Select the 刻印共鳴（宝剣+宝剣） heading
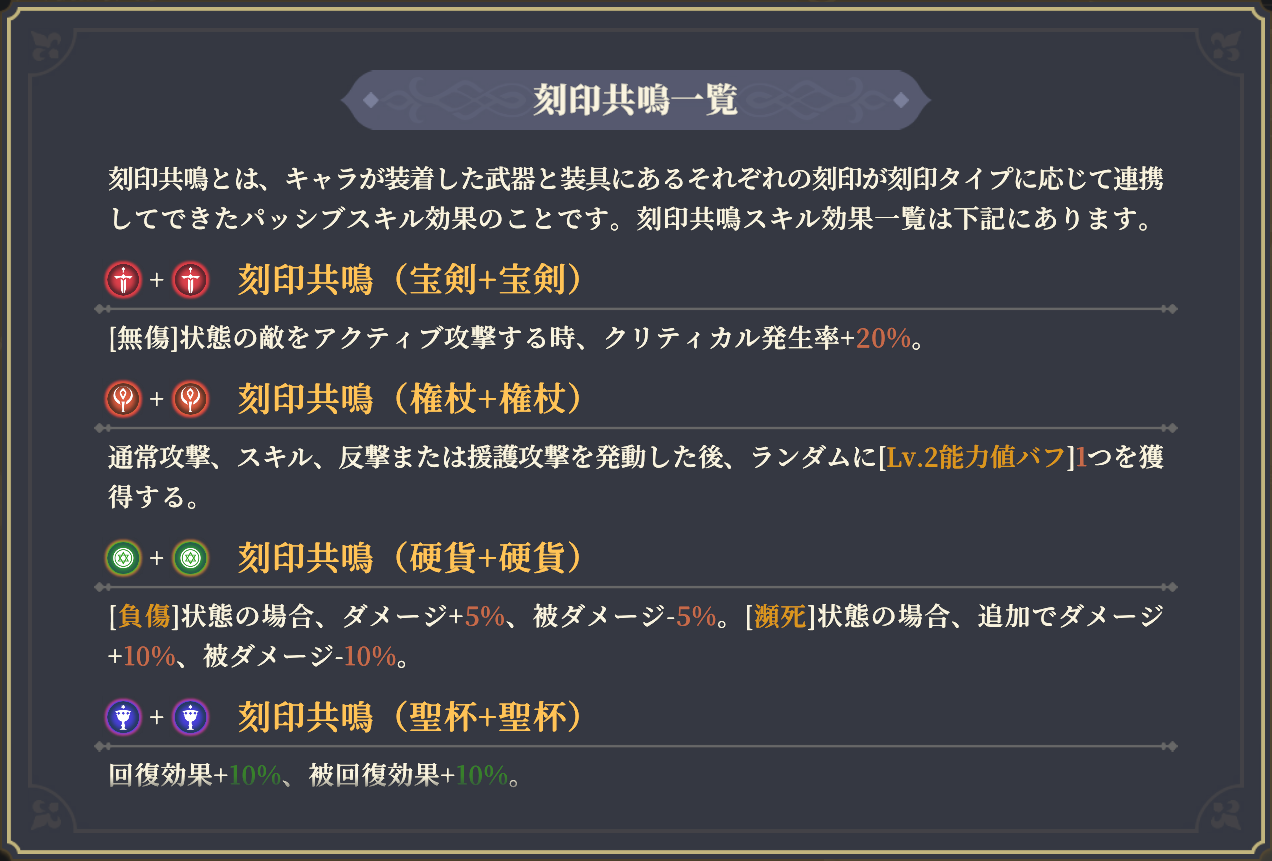The height and width of the screenshot is (861, 1272). tap(410, 281)
